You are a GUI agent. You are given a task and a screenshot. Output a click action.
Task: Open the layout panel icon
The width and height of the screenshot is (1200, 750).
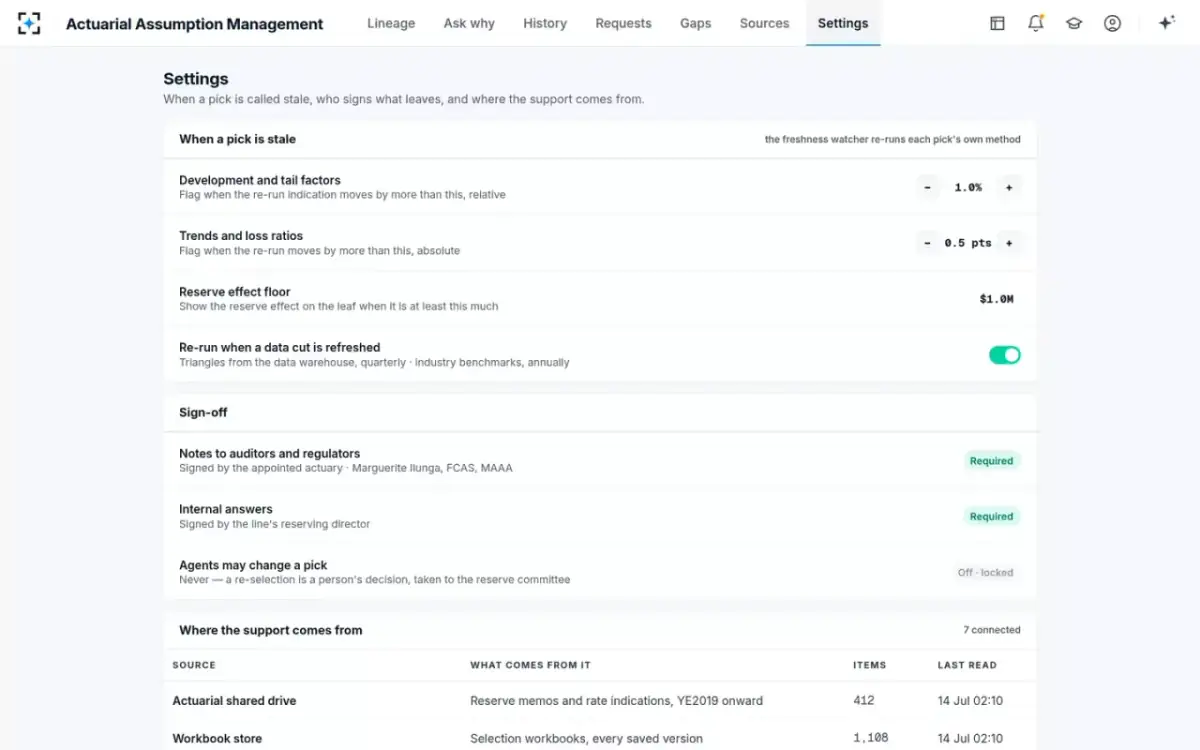[997, 23]
